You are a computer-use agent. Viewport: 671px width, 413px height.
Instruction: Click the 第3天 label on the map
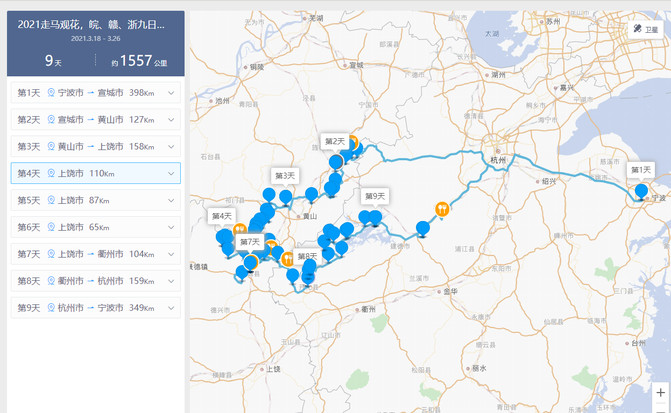(x=285, y=176)
